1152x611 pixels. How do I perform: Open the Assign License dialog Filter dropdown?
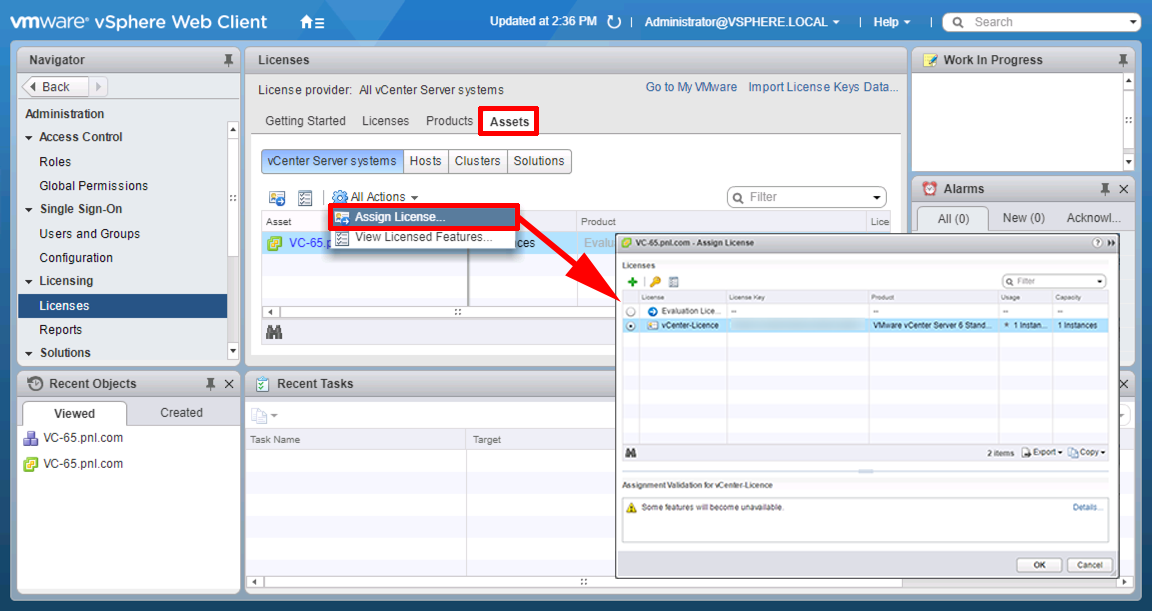[1100, 281]
